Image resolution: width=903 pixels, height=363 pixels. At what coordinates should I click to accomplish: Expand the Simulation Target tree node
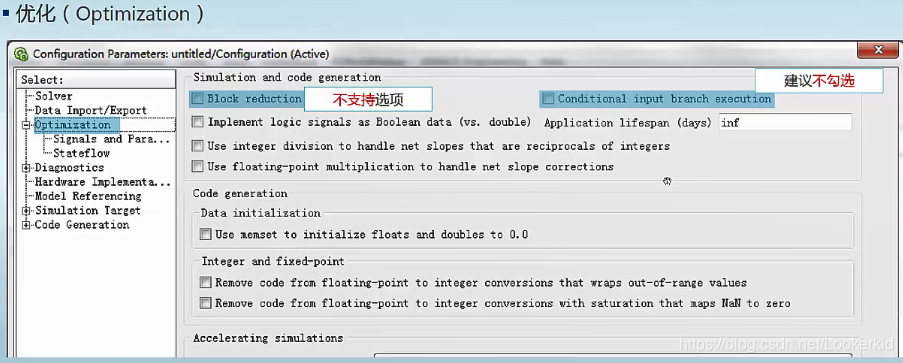click(x=26, y=211)
